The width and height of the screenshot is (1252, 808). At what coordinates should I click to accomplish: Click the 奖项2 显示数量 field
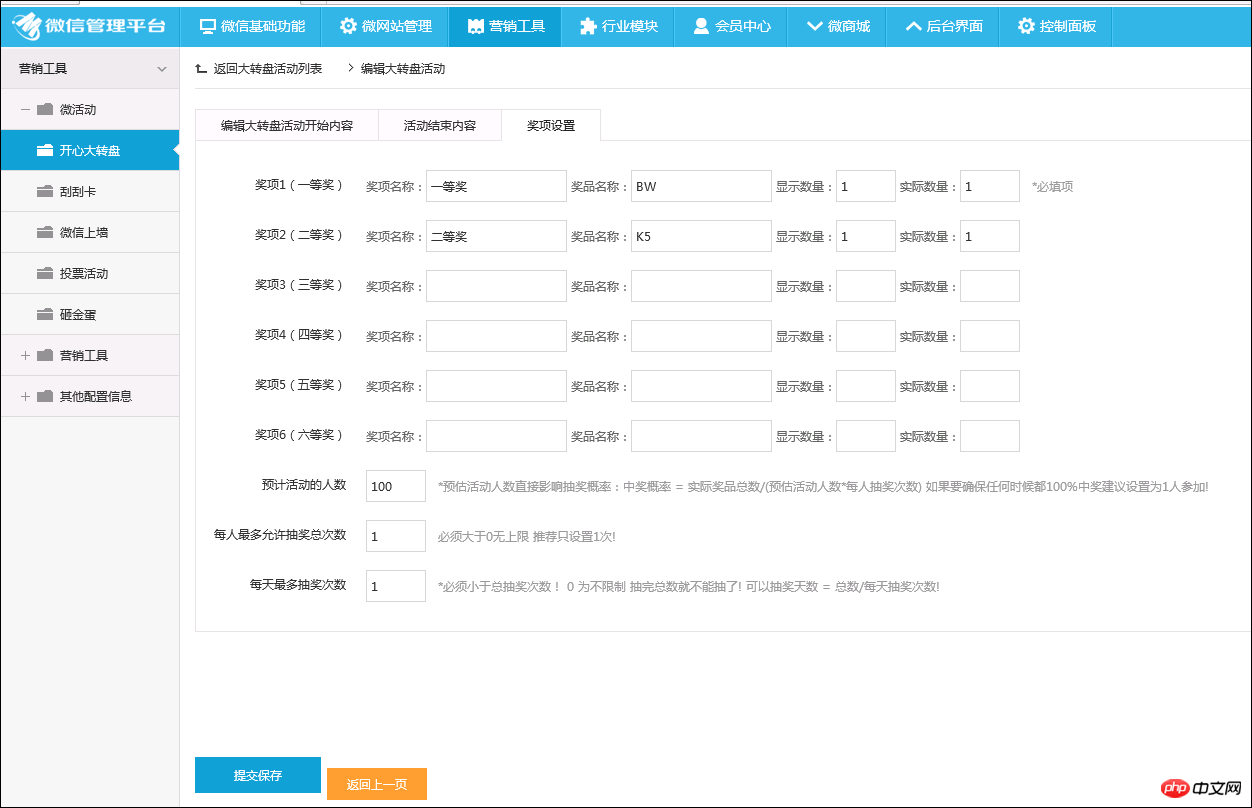(866, 236)
